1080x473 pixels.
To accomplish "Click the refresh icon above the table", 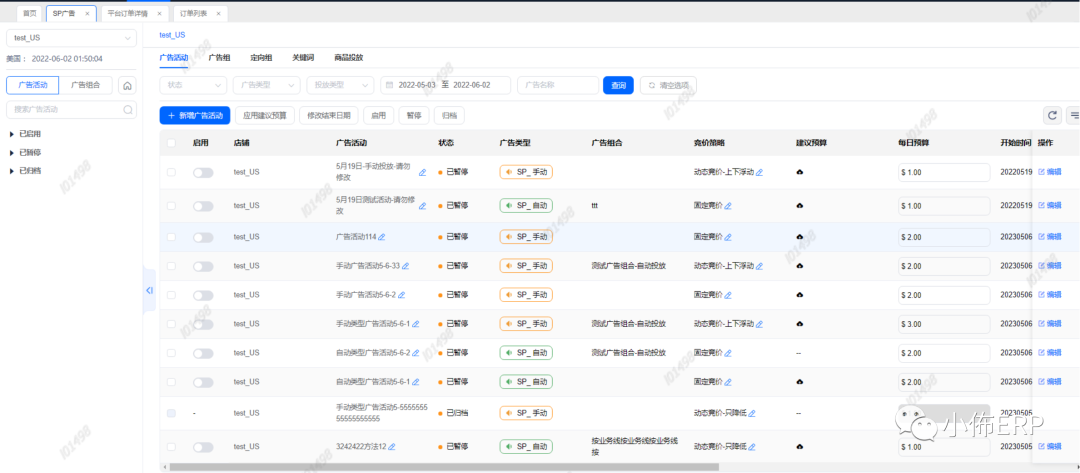I will 1051,115.
